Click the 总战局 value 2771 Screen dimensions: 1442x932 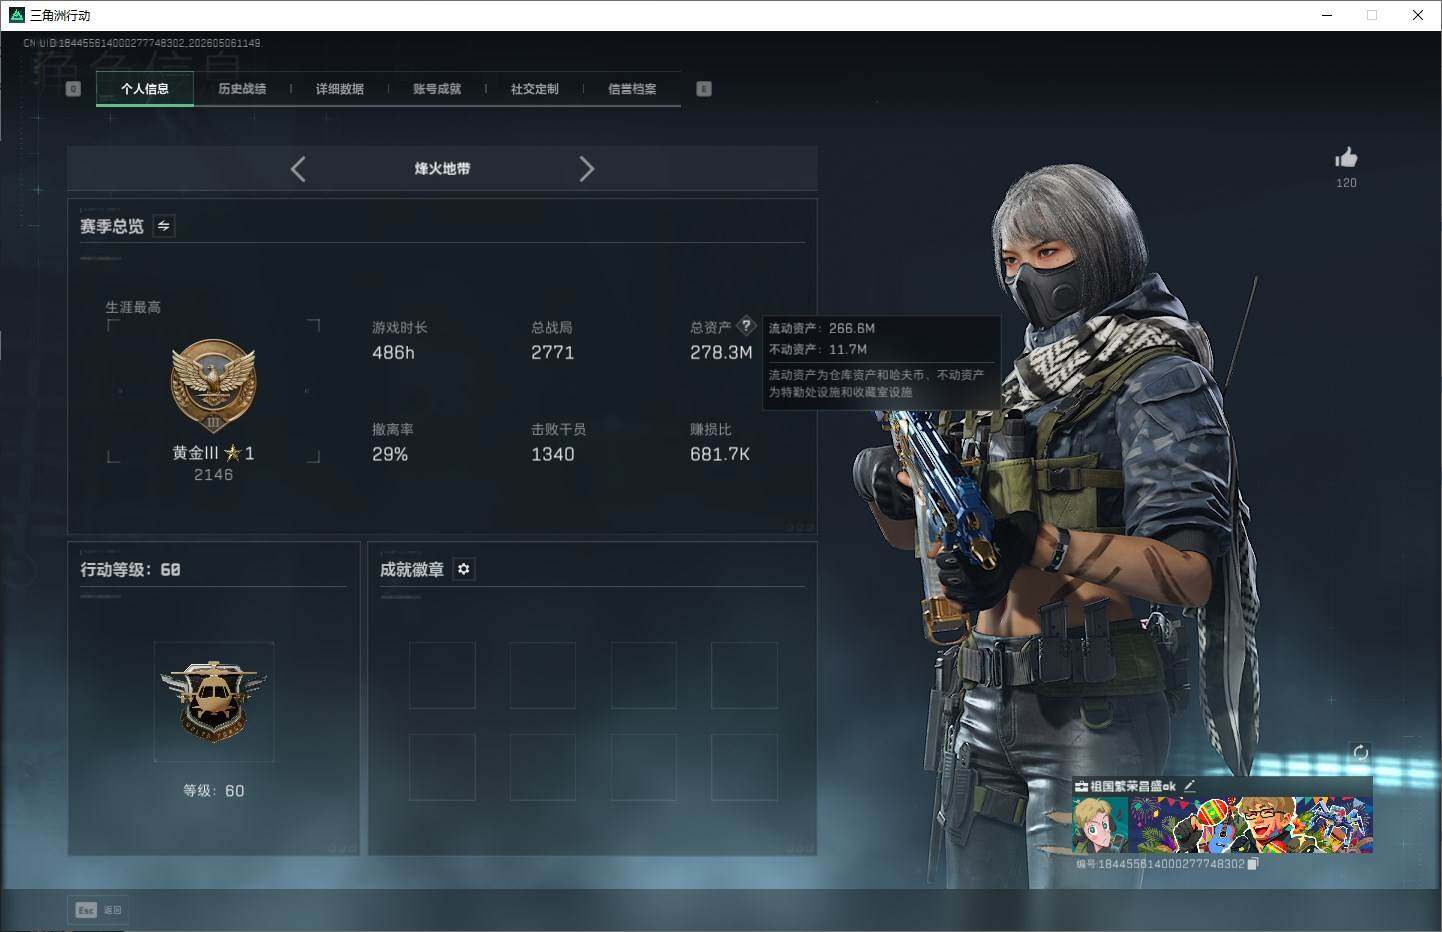click(552, 353)
